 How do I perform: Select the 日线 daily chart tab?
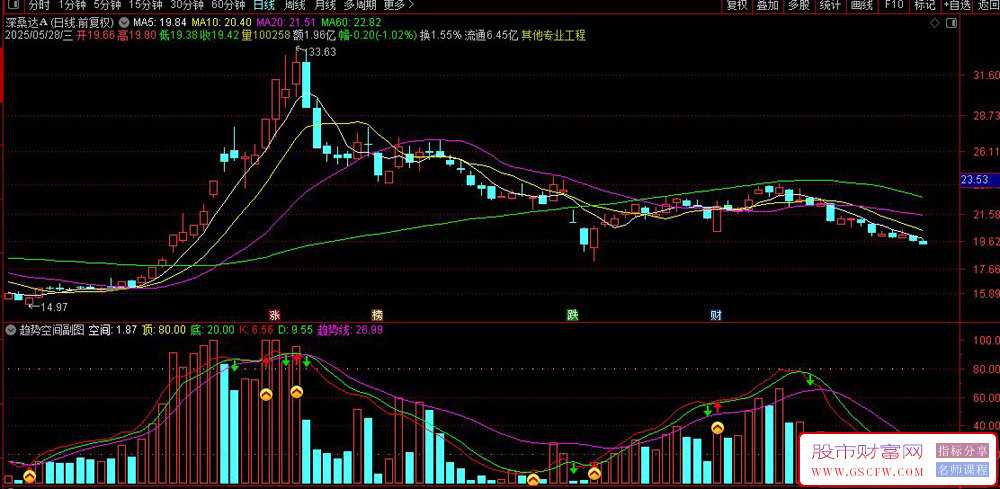click(263, 6)
